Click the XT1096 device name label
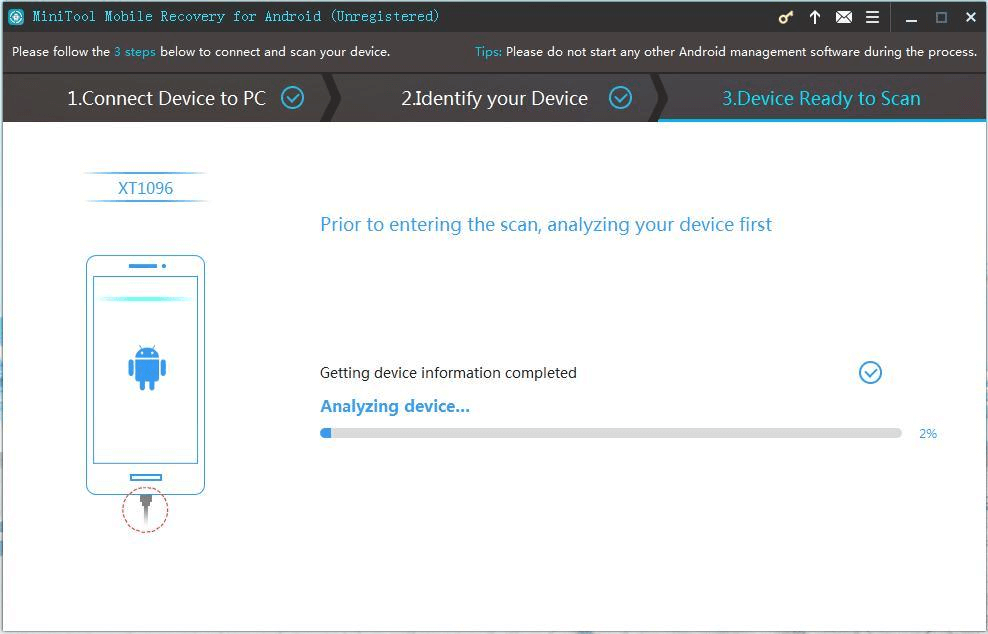This screenshot has width=988, height=634. [146, 188]
